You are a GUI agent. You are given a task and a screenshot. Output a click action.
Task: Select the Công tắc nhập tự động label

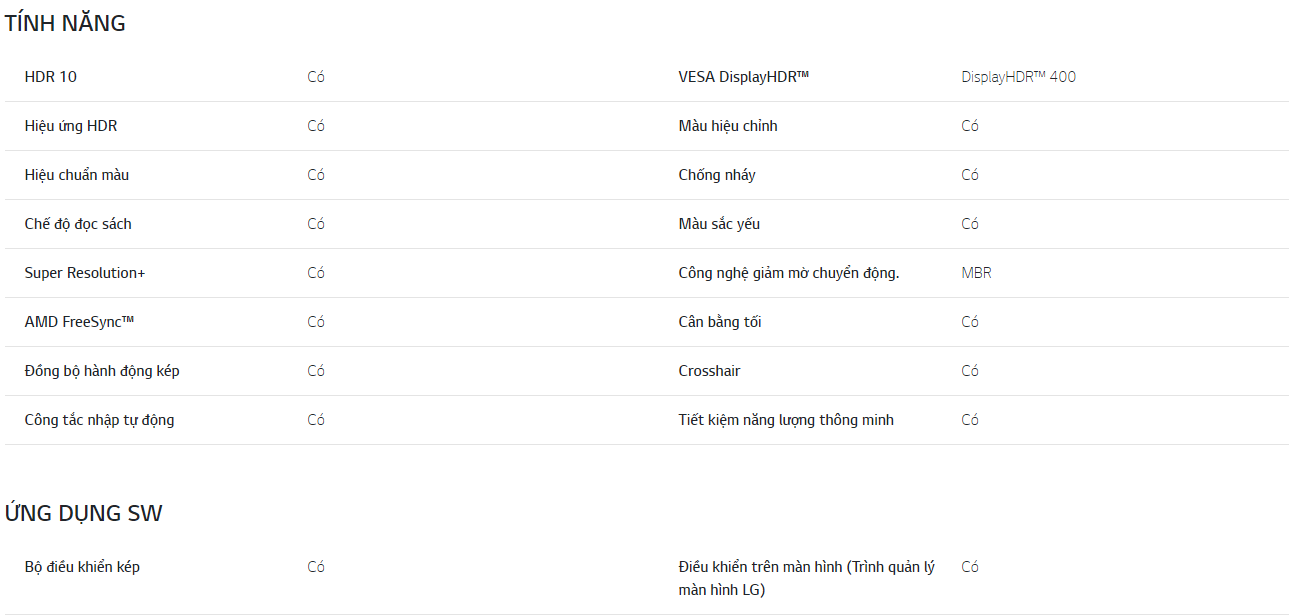coord(99,420)
